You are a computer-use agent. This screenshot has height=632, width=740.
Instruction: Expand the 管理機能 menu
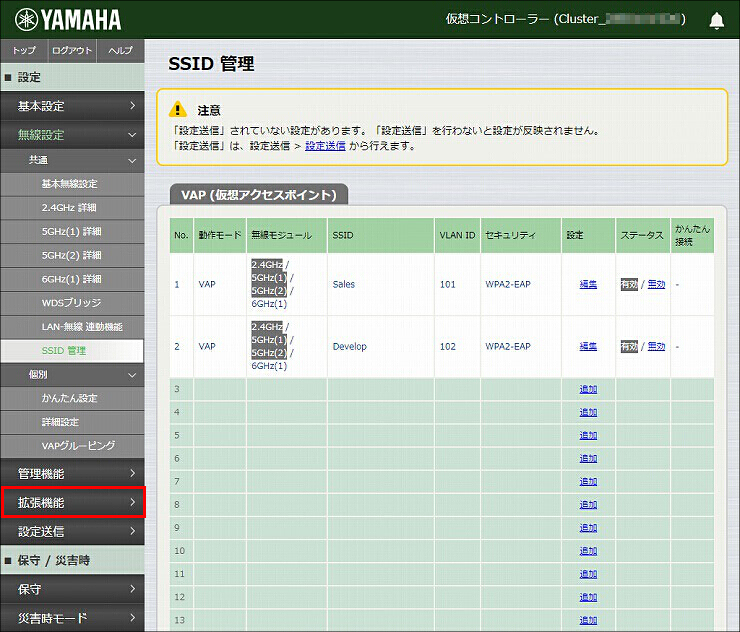(72, 473)
